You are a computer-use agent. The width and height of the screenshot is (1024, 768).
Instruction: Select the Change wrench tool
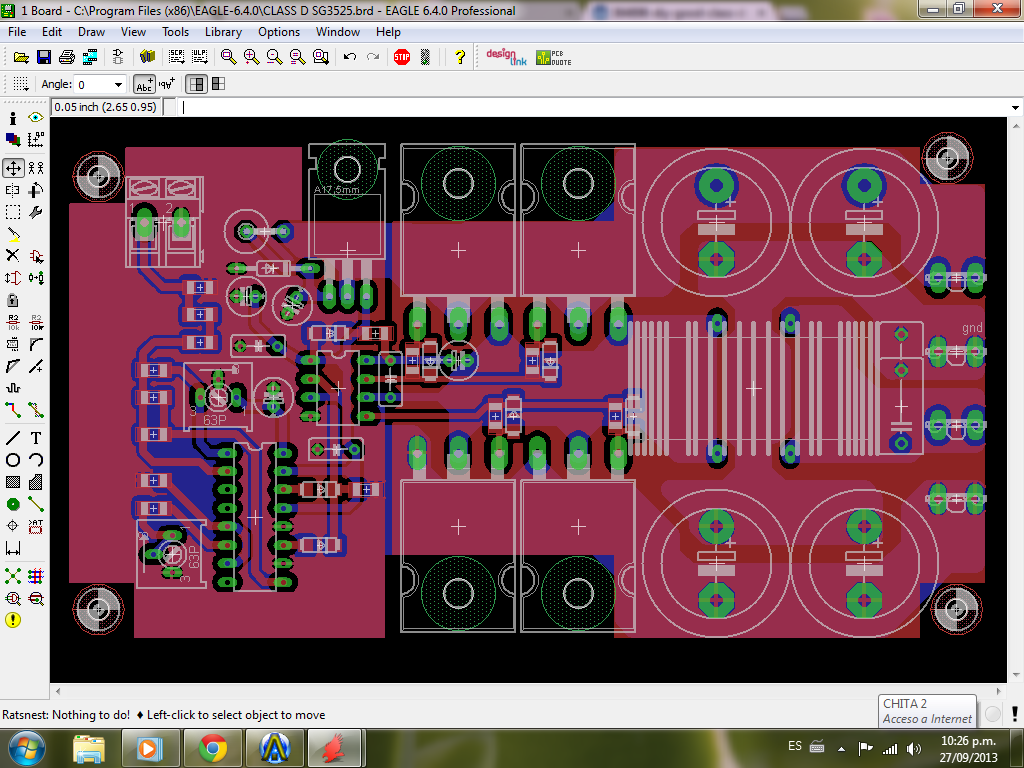pos(36,212)
